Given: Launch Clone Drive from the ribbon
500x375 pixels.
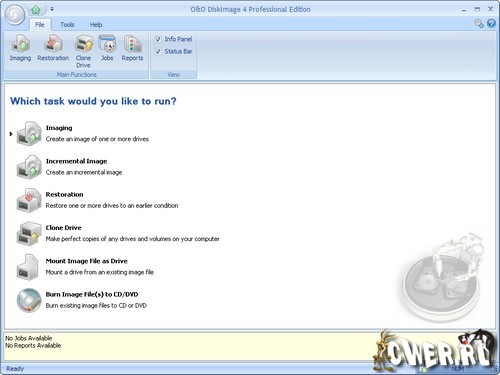Looking at the screenshot, I should [x=83, y=52].
